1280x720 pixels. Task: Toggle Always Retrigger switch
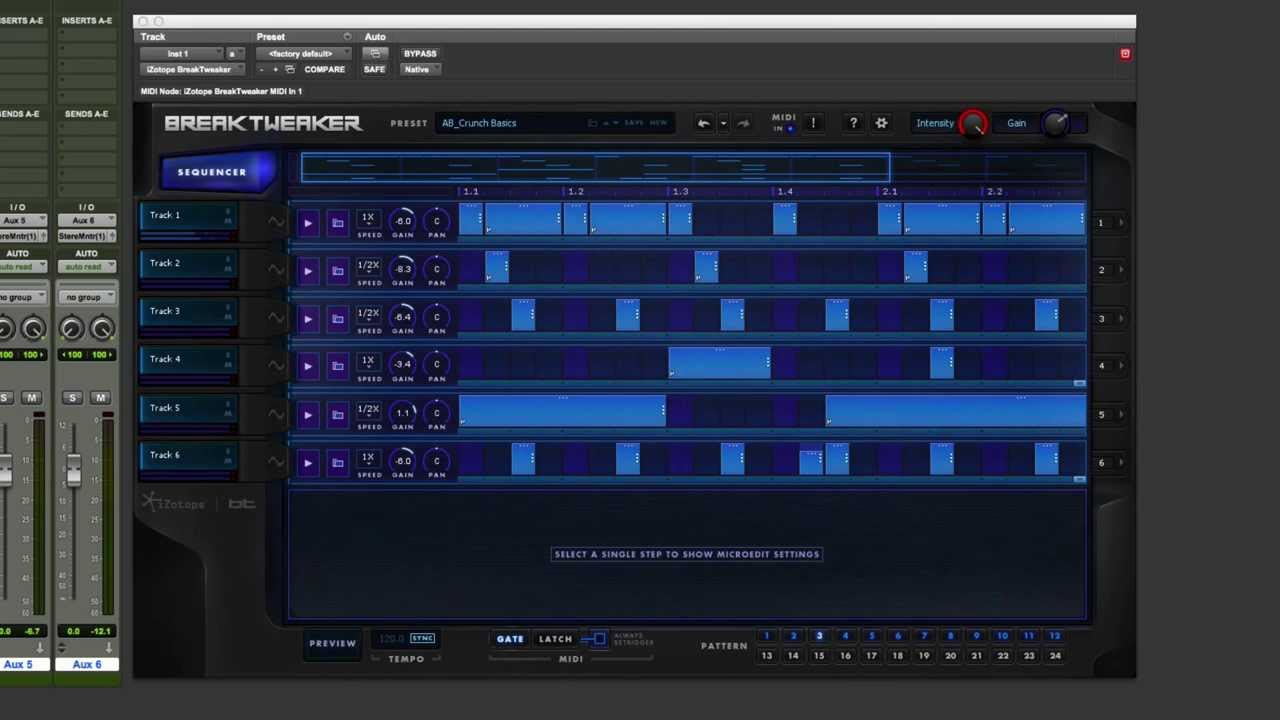596,639
